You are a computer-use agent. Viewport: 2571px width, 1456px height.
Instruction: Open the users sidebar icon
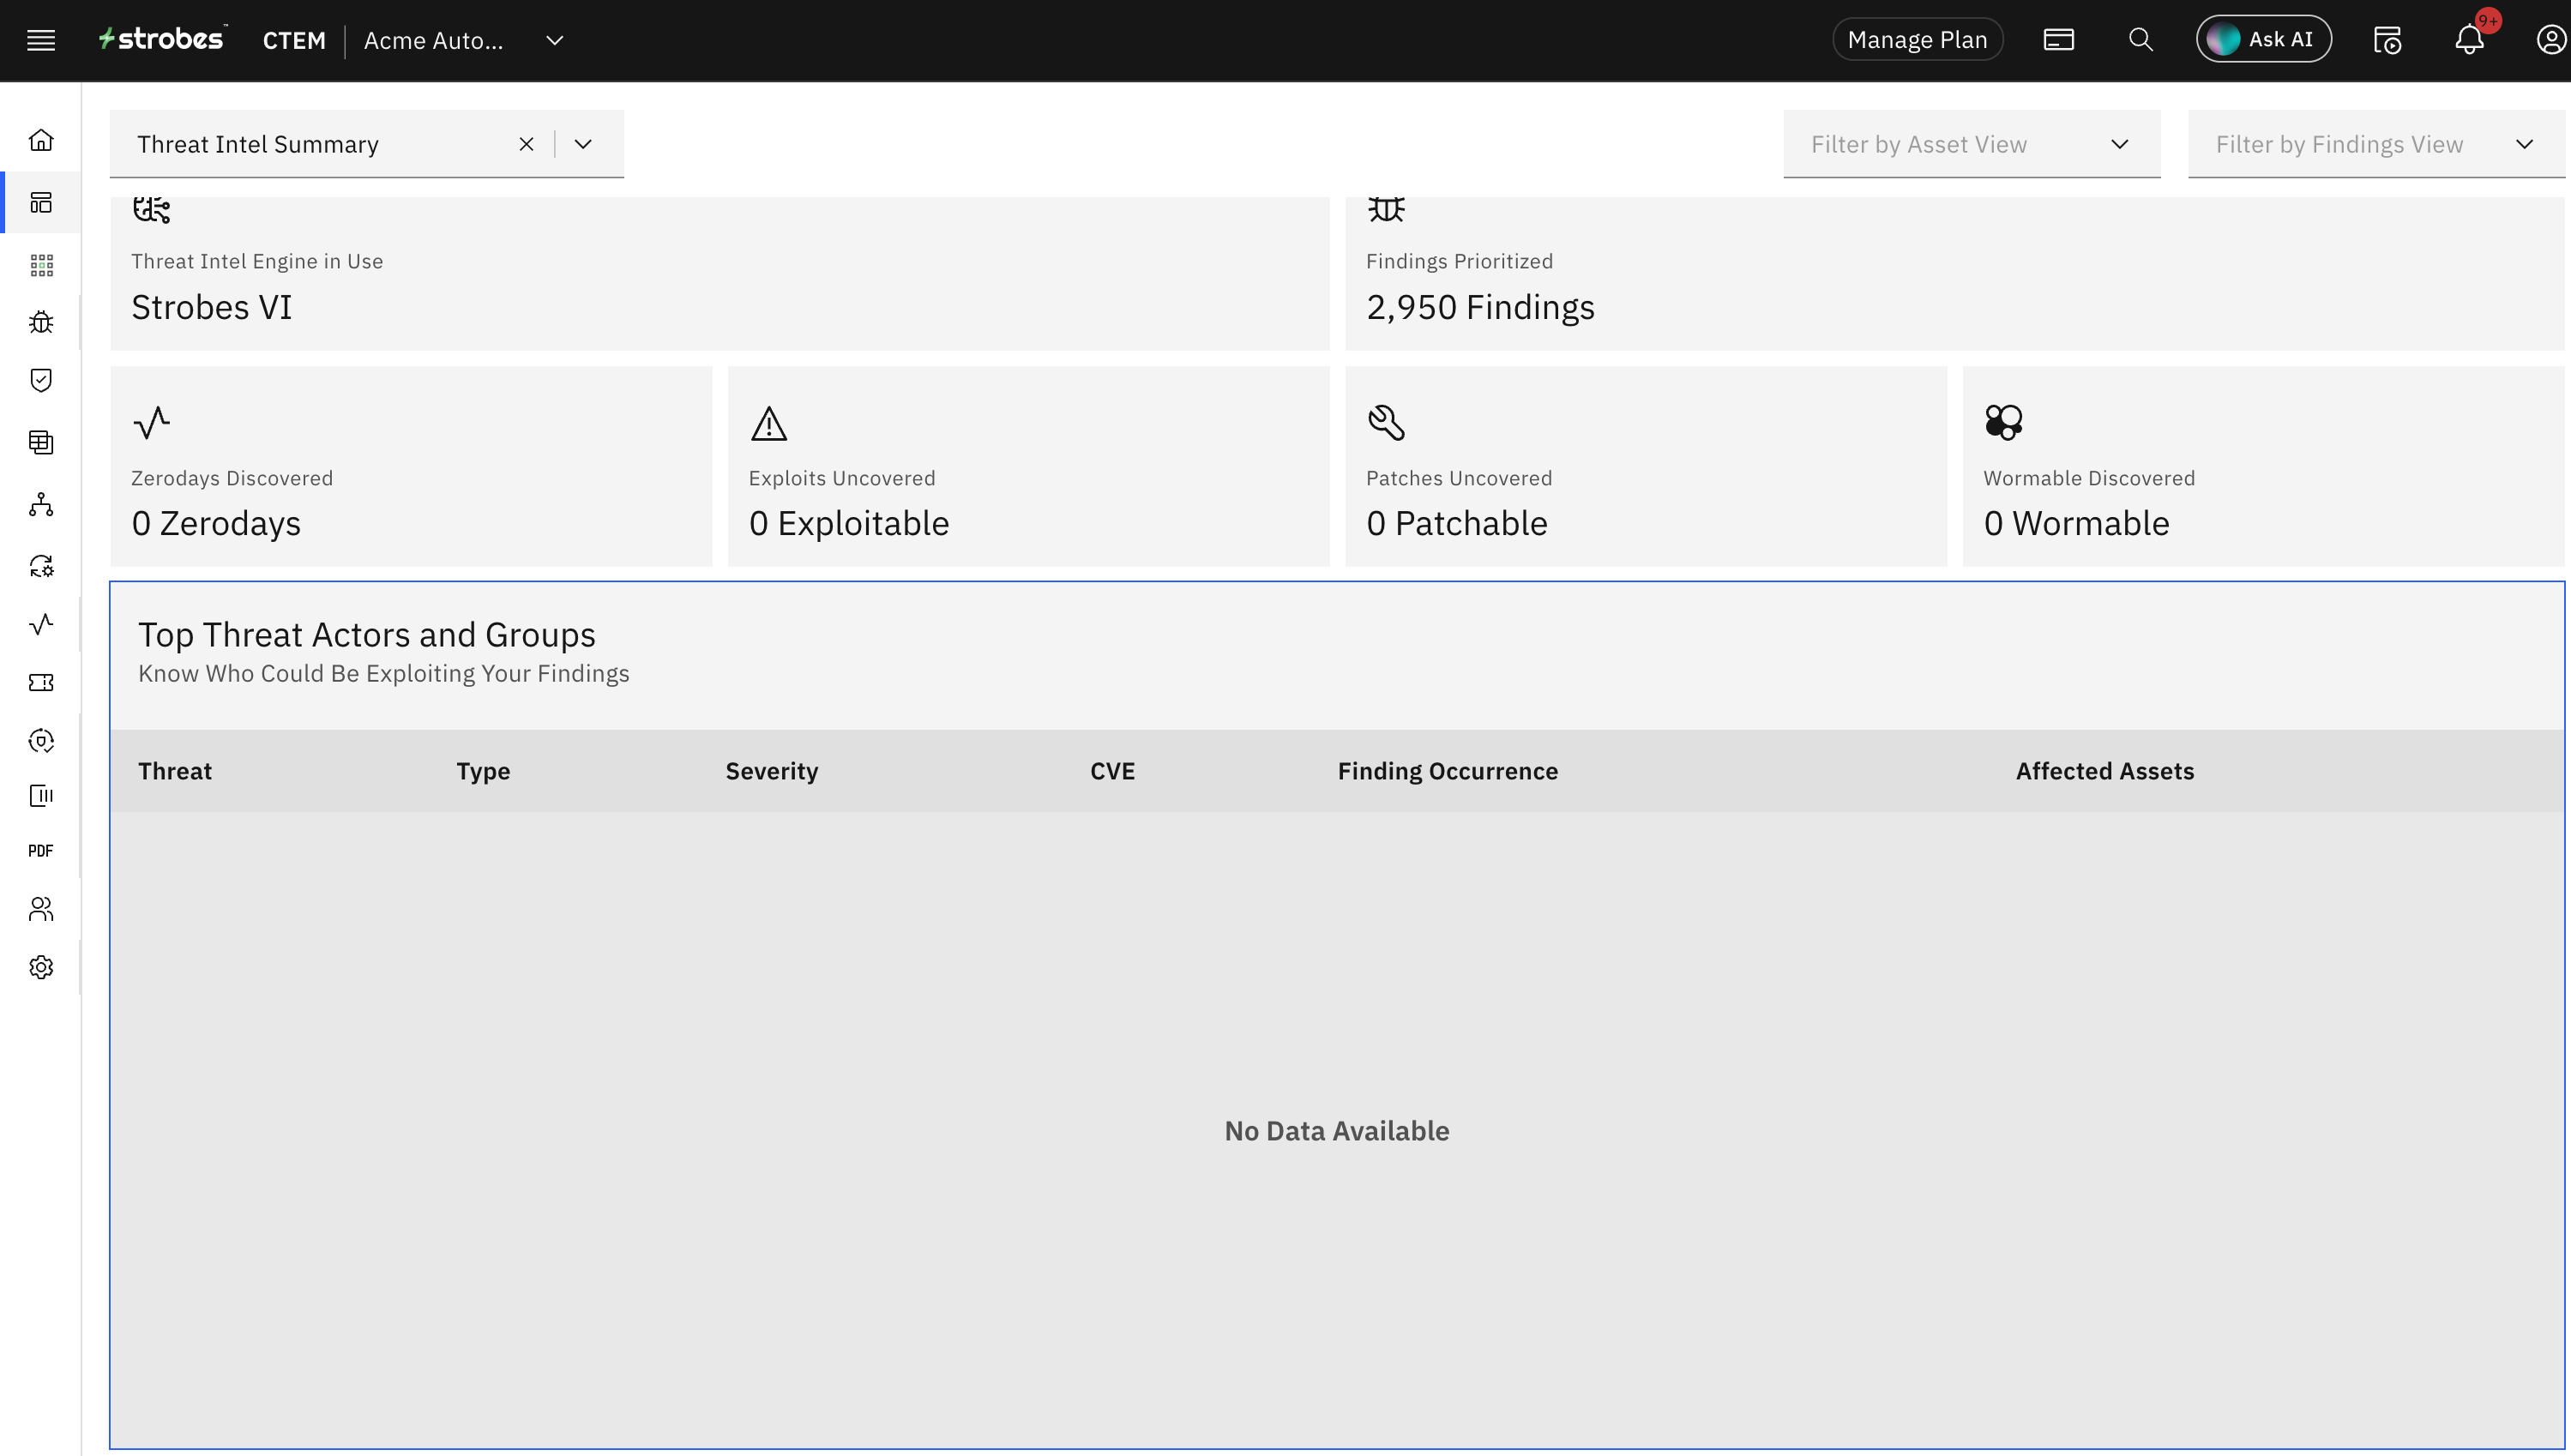[41, 909]
